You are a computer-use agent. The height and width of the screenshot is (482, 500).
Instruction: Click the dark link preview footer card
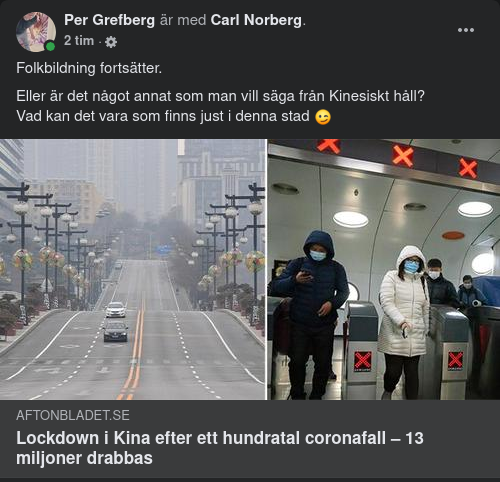(x=250, y=439)
